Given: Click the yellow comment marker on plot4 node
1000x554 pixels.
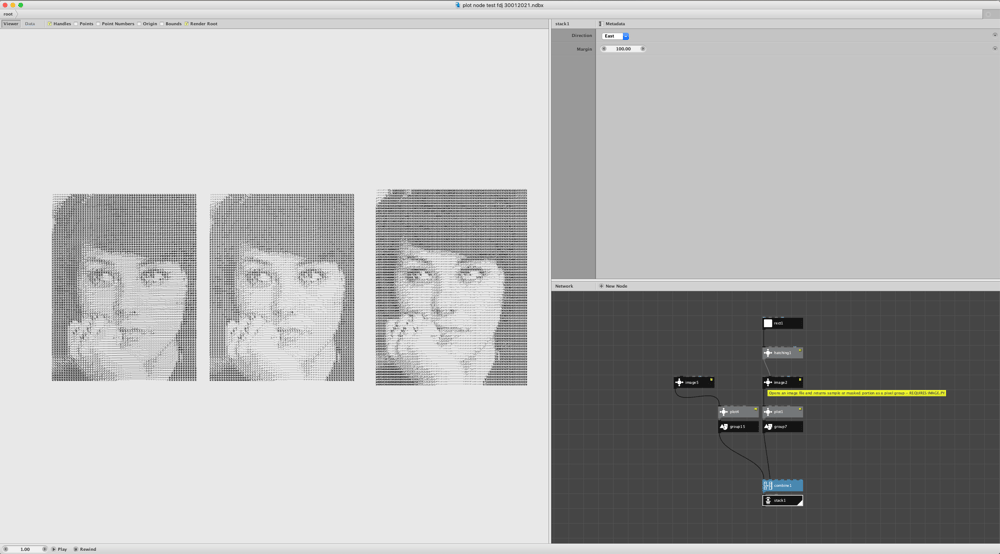Looking at the screenshot, I should point(756,409).
